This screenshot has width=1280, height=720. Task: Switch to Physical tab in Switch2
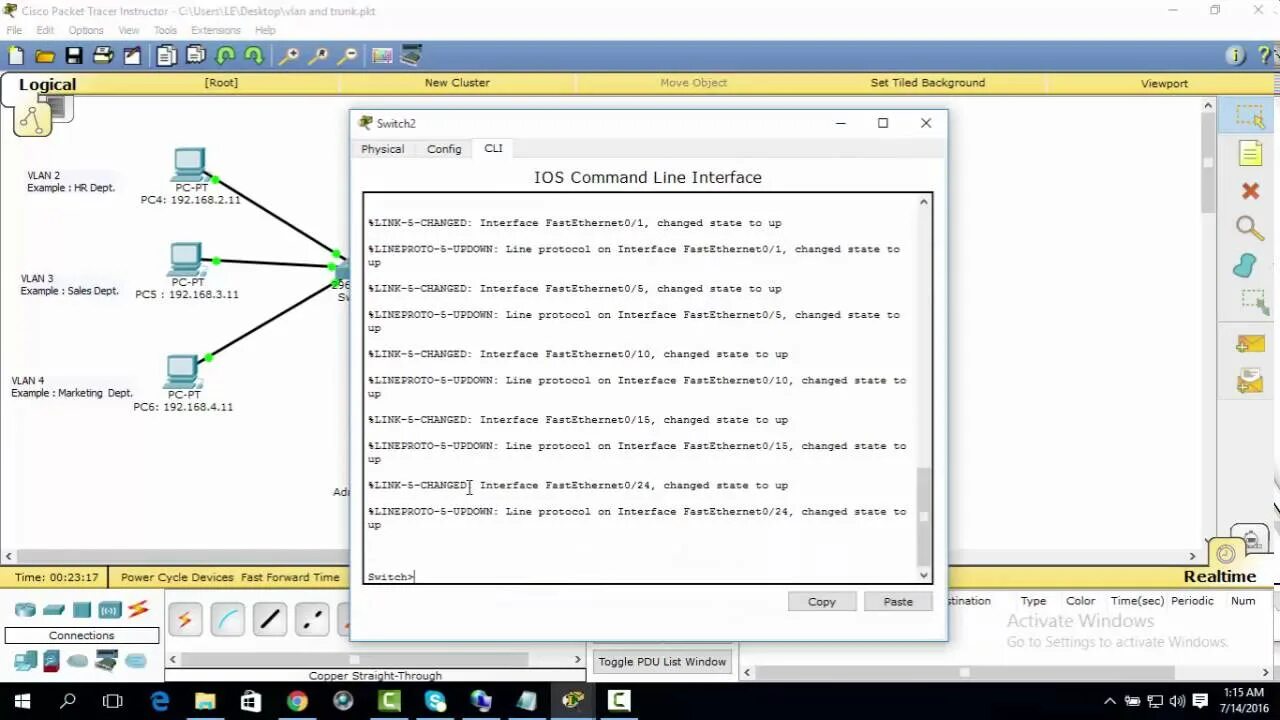pyautogui.click(x=383, y=149)
